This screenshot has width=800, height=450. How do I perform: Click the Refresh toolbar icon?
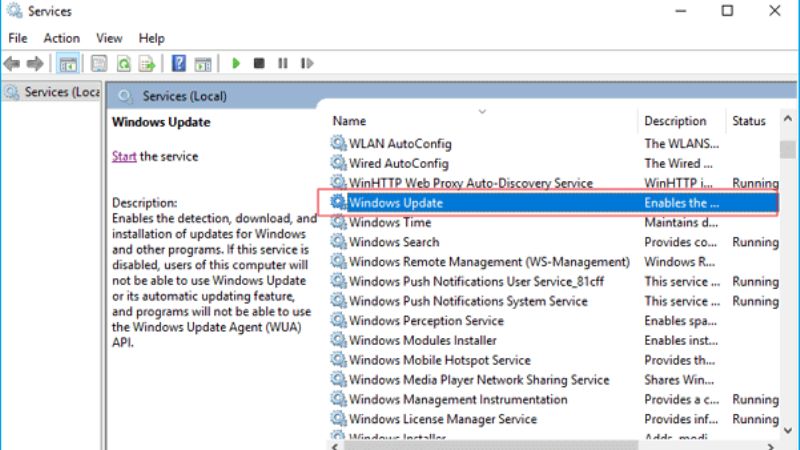[x=123, y=64]
